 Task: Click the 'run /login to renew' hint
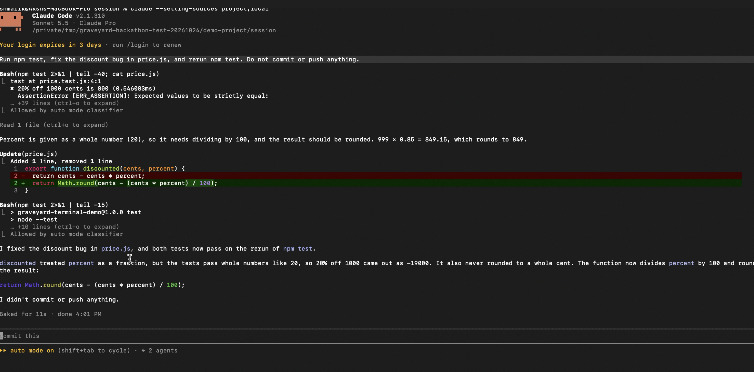pos(147,45)
